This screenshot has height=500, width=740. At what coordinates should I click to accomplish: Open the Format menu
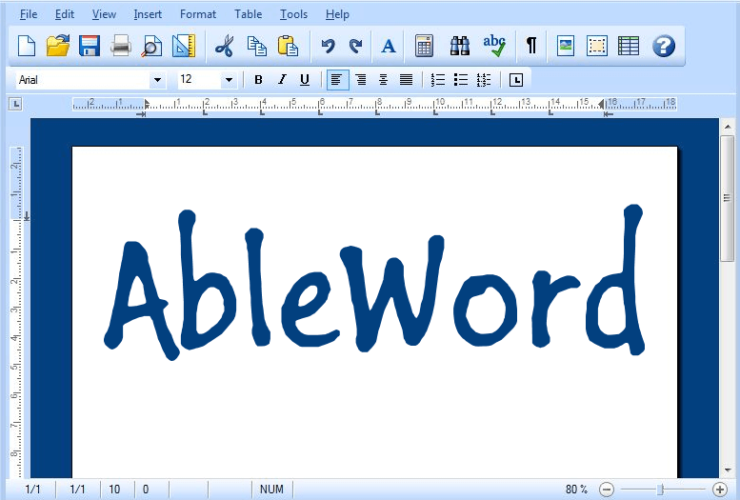click(x=198, y=14)
